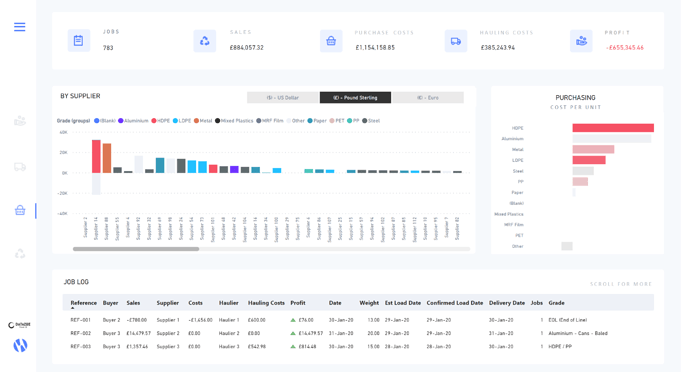This screenshot has width=690, height=372.
Task: Sort job log by Hauling Costs column
Action: point(266,303)
